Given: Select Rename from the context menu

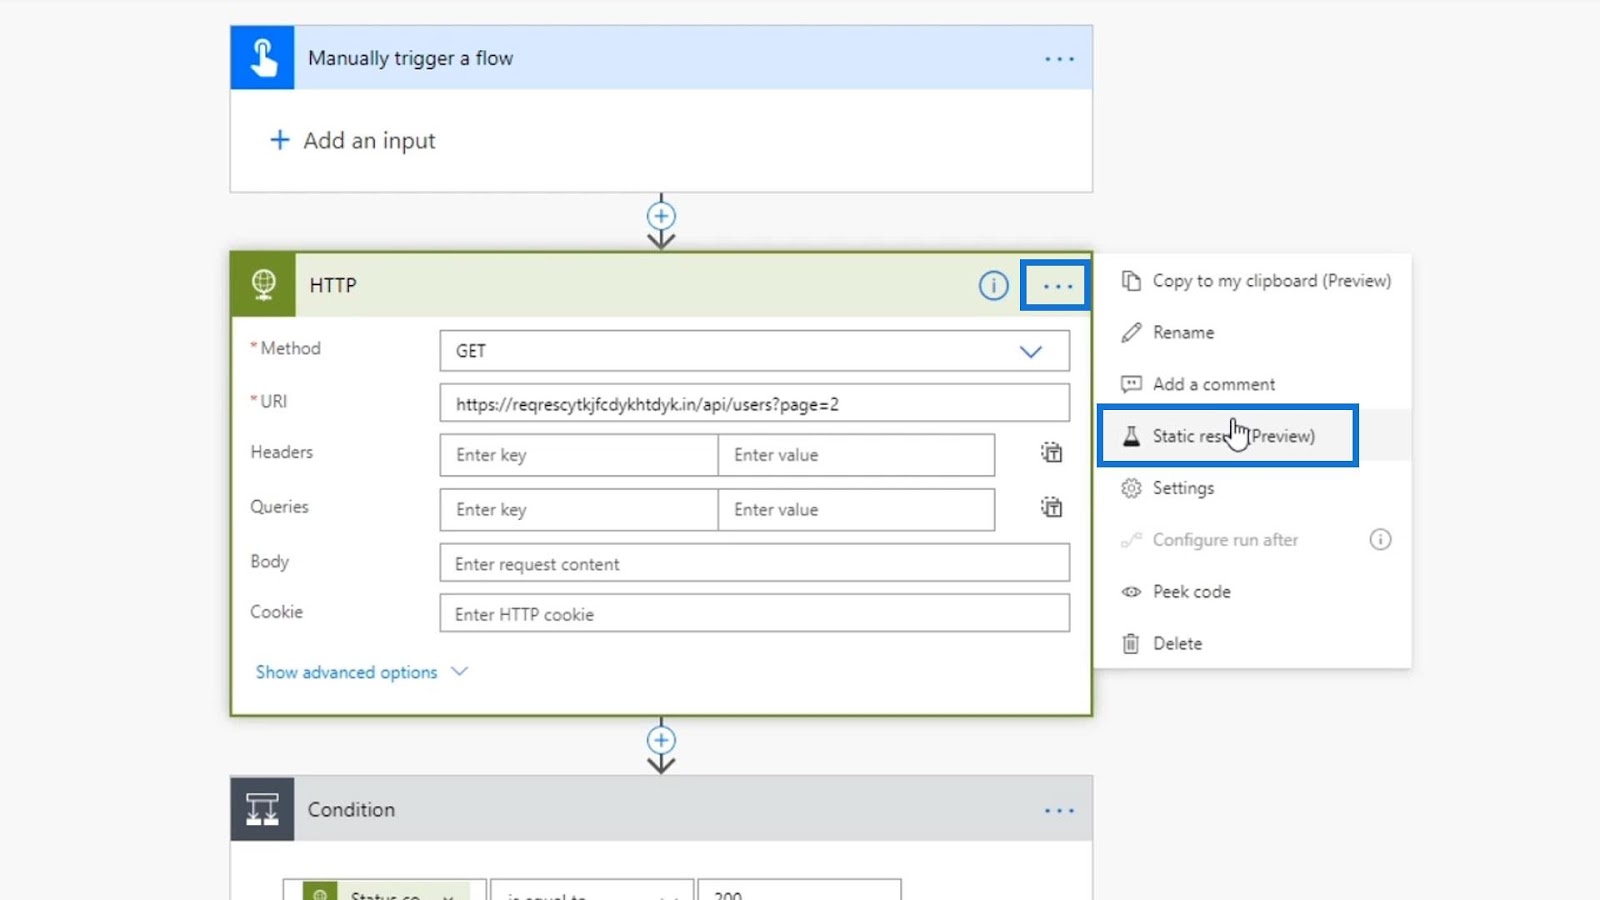Looking at the screenshot, I should click(x=1254, y=333).
